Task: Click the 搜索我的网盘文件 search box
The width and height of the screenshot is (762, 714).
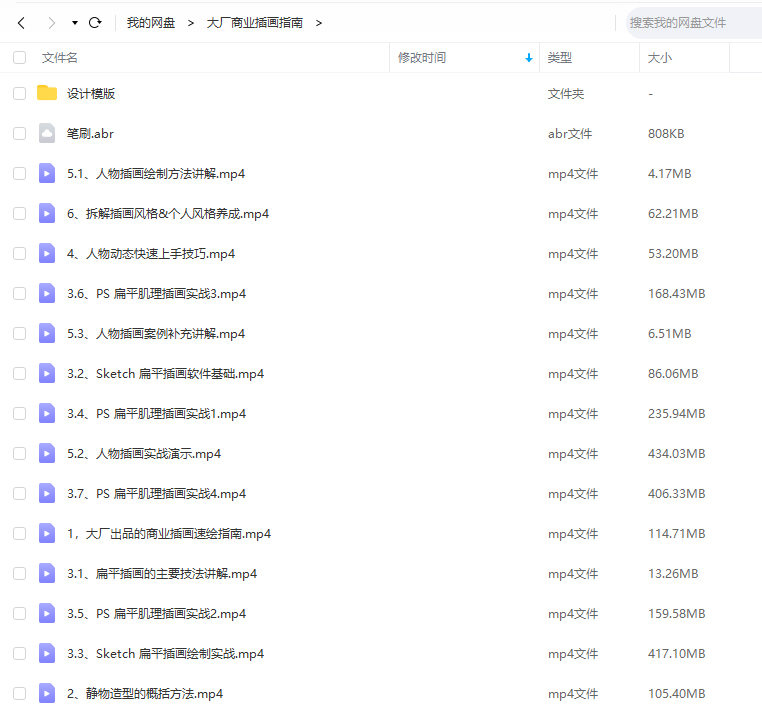Action: pyautogui.click(x=690, y=22)
